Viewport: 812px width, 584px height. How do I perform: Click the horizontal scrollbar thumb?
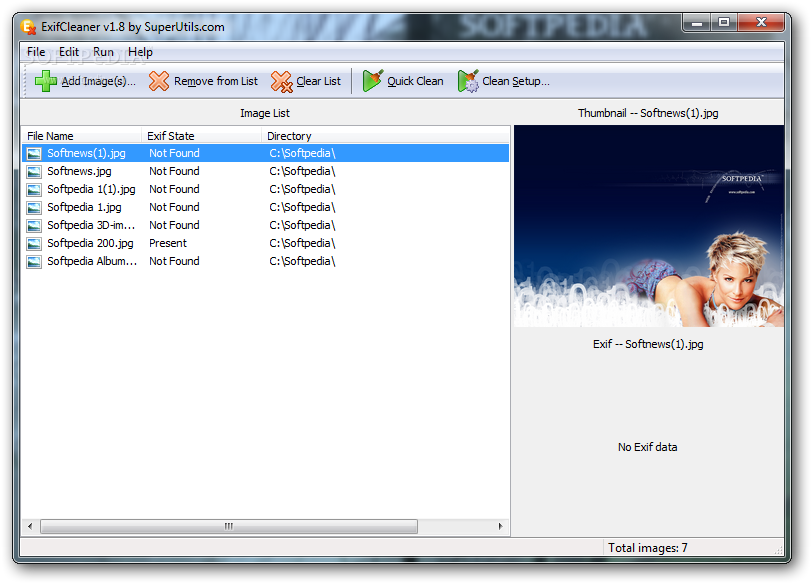click(x=229, y=527)
